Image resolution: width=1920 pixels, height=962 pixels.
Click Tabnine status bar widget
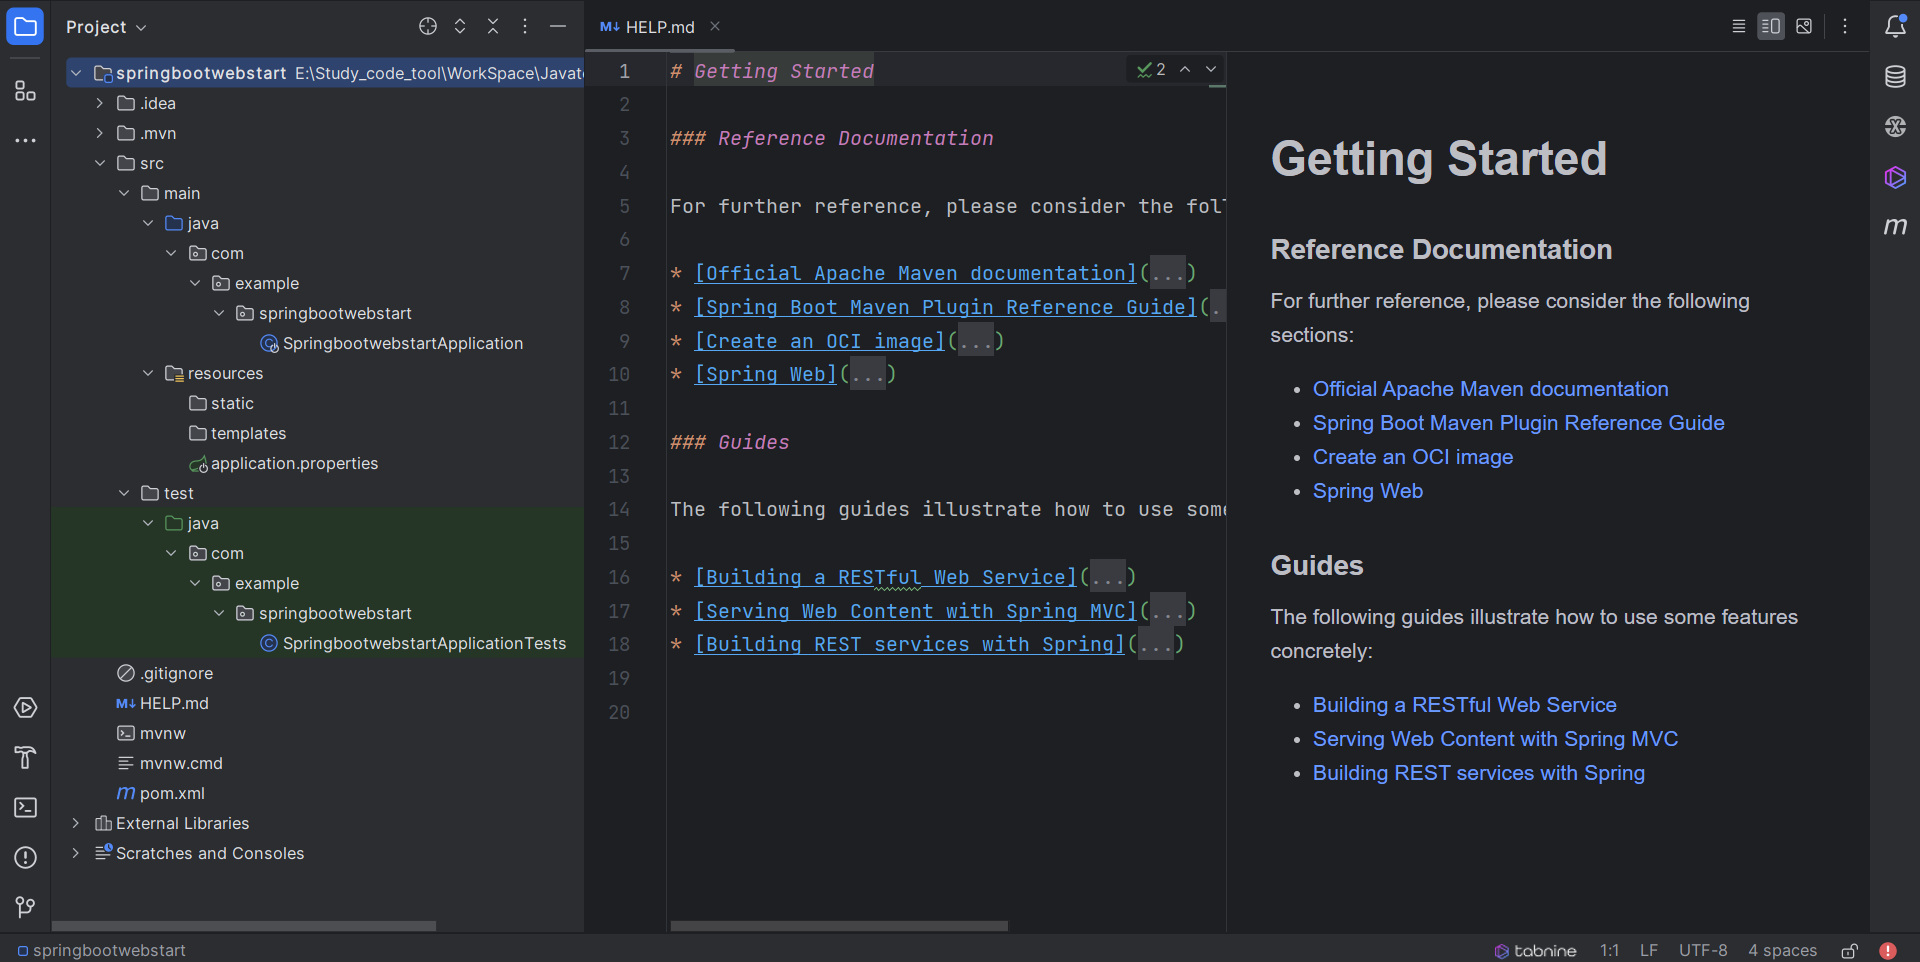(1535, 950)
